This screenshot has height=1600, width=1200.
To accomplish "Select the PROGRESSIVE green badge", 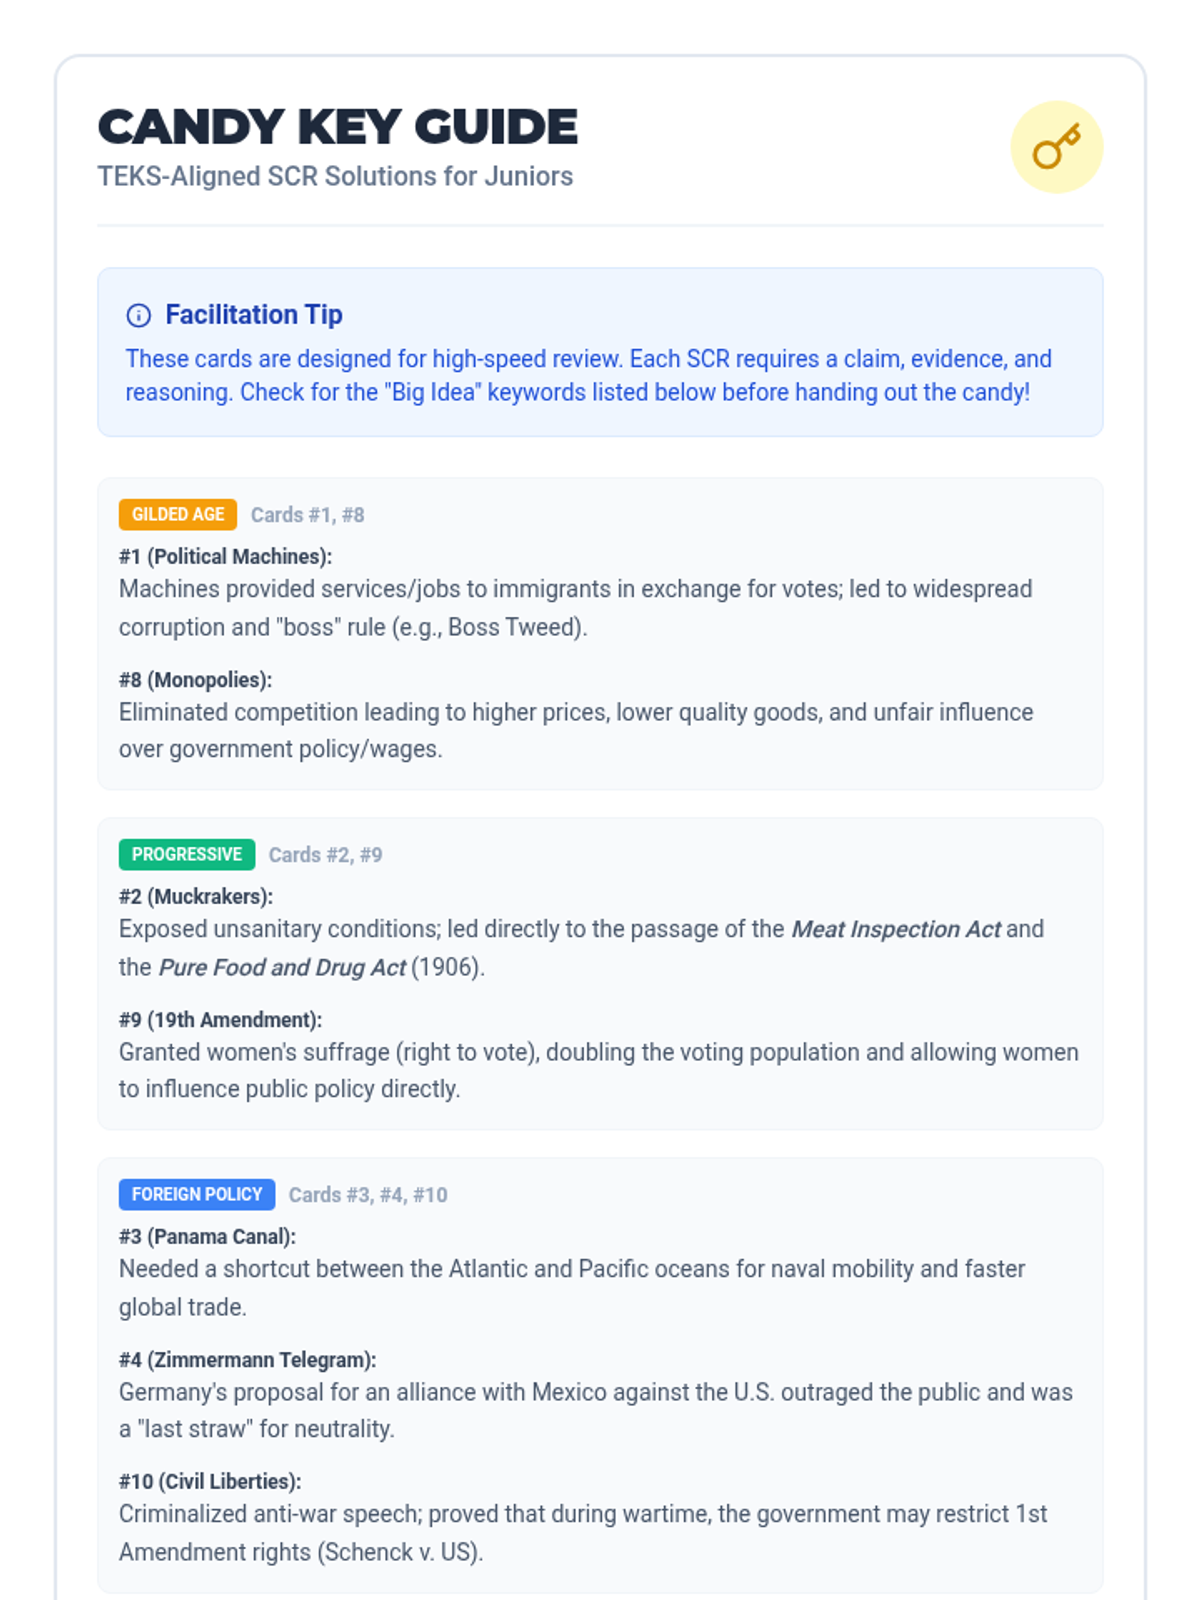I will tap(187, 854).
